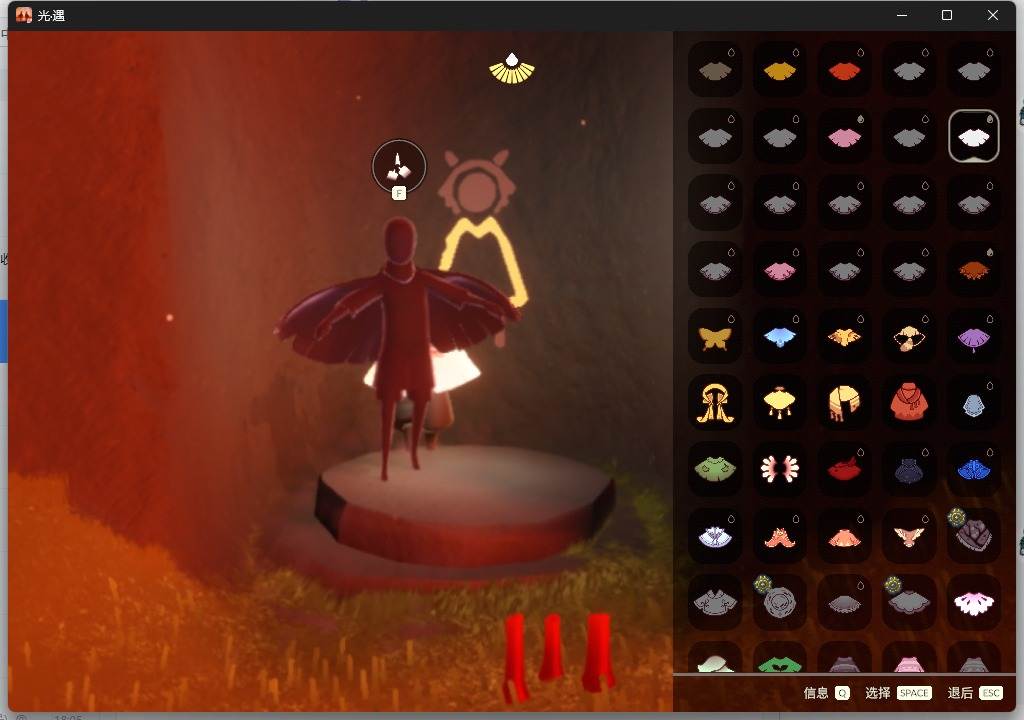
Task: Choose the gray rose-swirl cape with badge
Action: (x=780, y=602)
